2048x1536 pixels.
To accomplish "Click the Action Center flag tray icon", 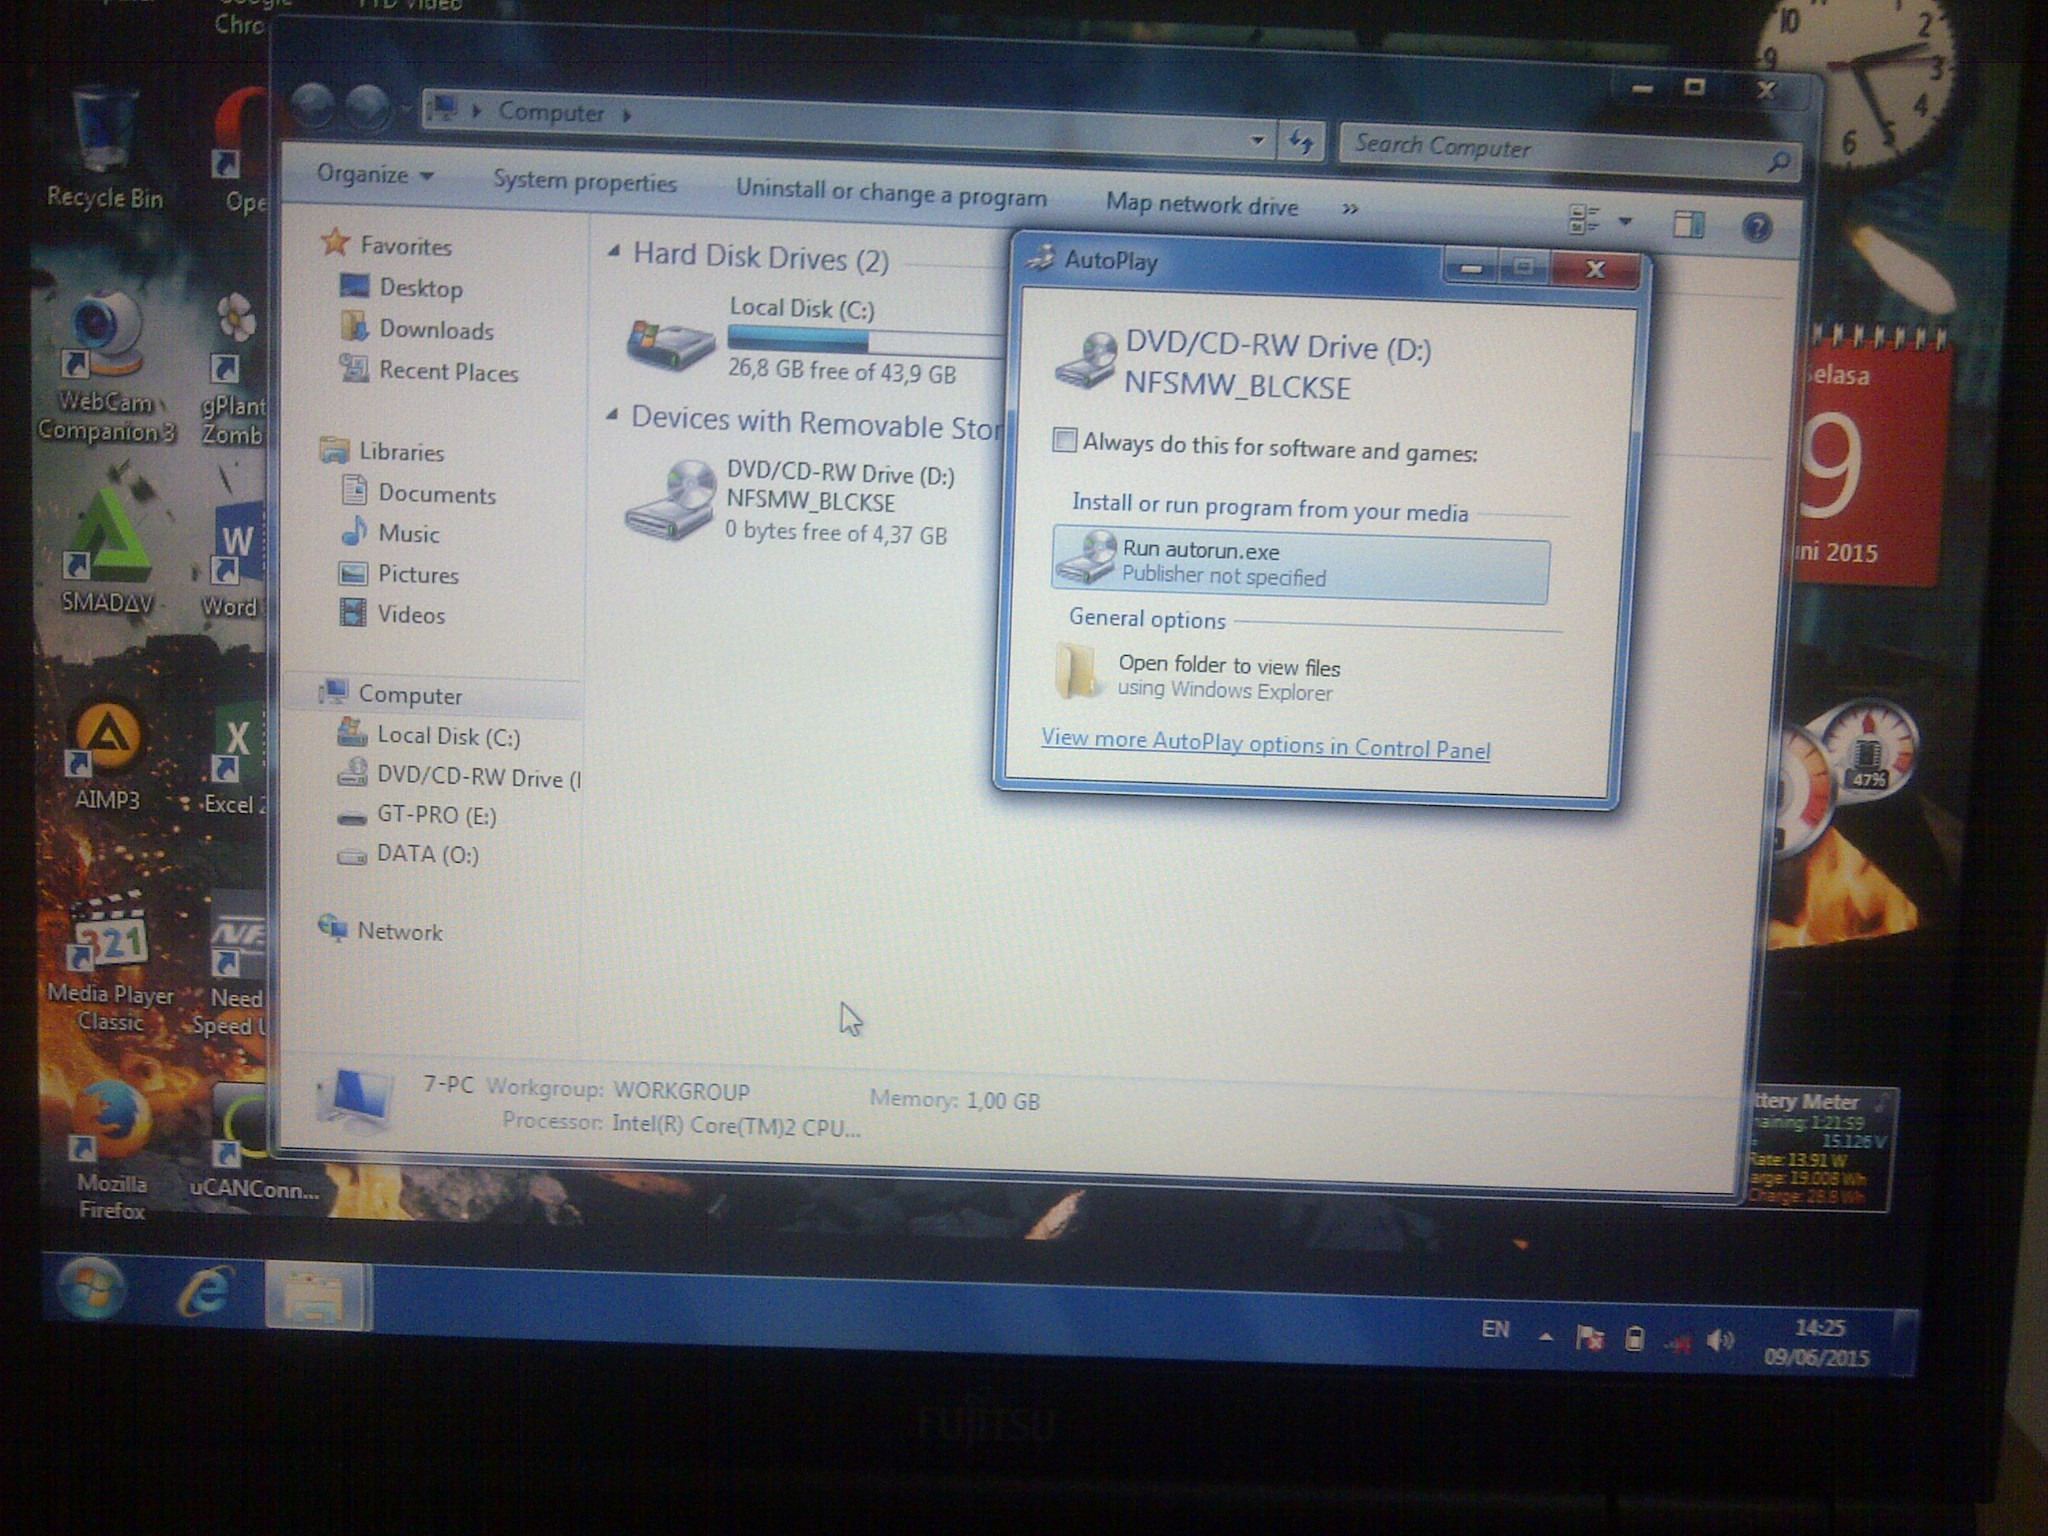I will pyautogui.click(x=1589, y=1336).
